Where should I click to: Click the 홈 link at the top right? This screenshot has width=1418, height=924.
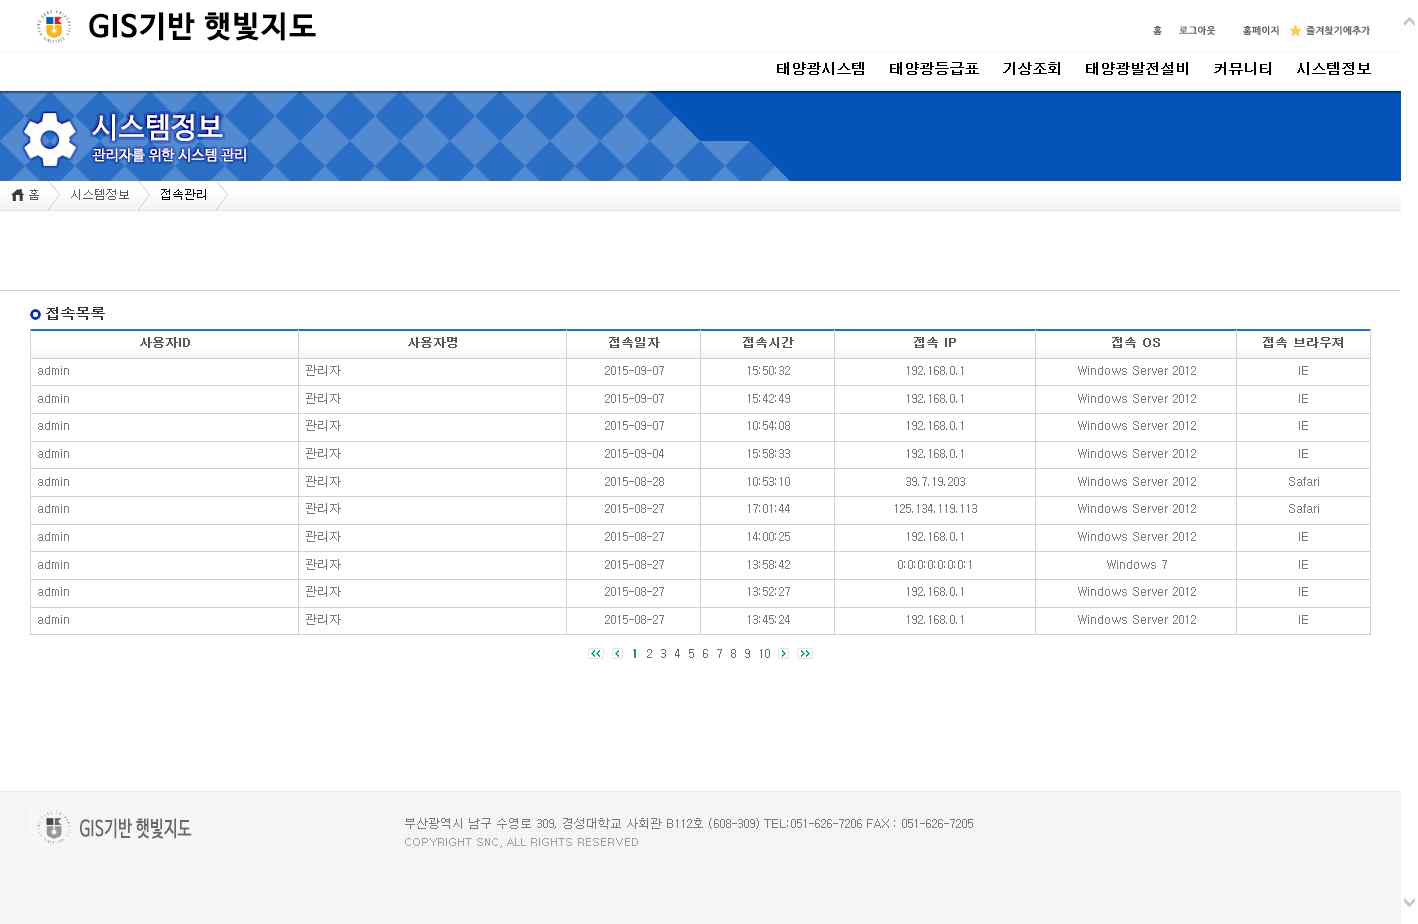(1157, 31)
